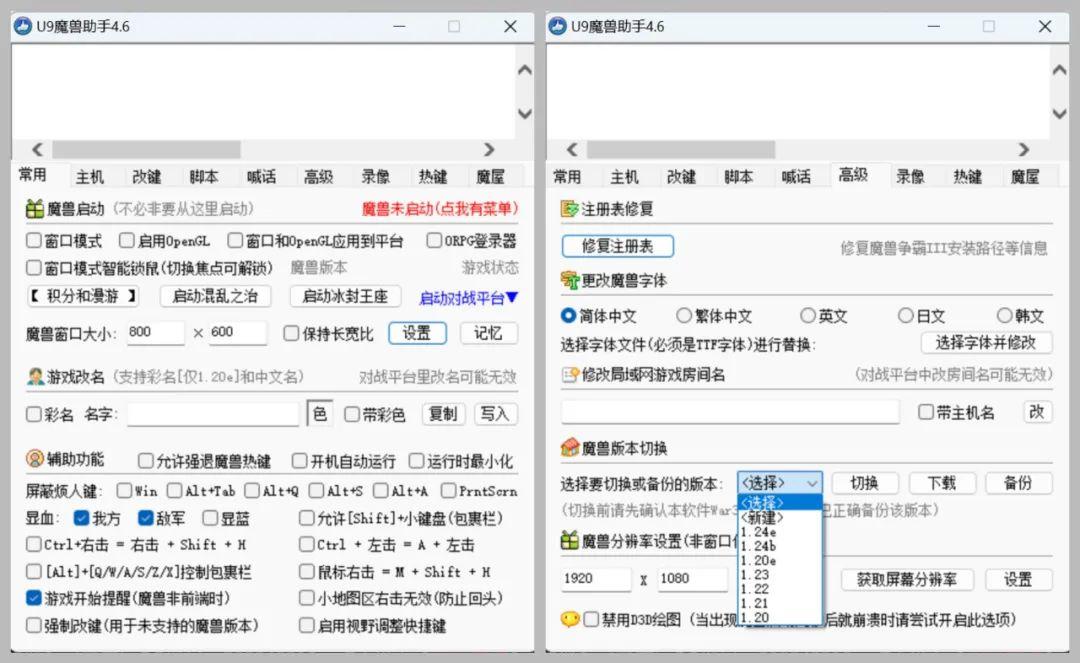Screen dimensions: 1080x663
Task: Click the 修改局域网游戏房间名 section icon
Action: (570, 375)
